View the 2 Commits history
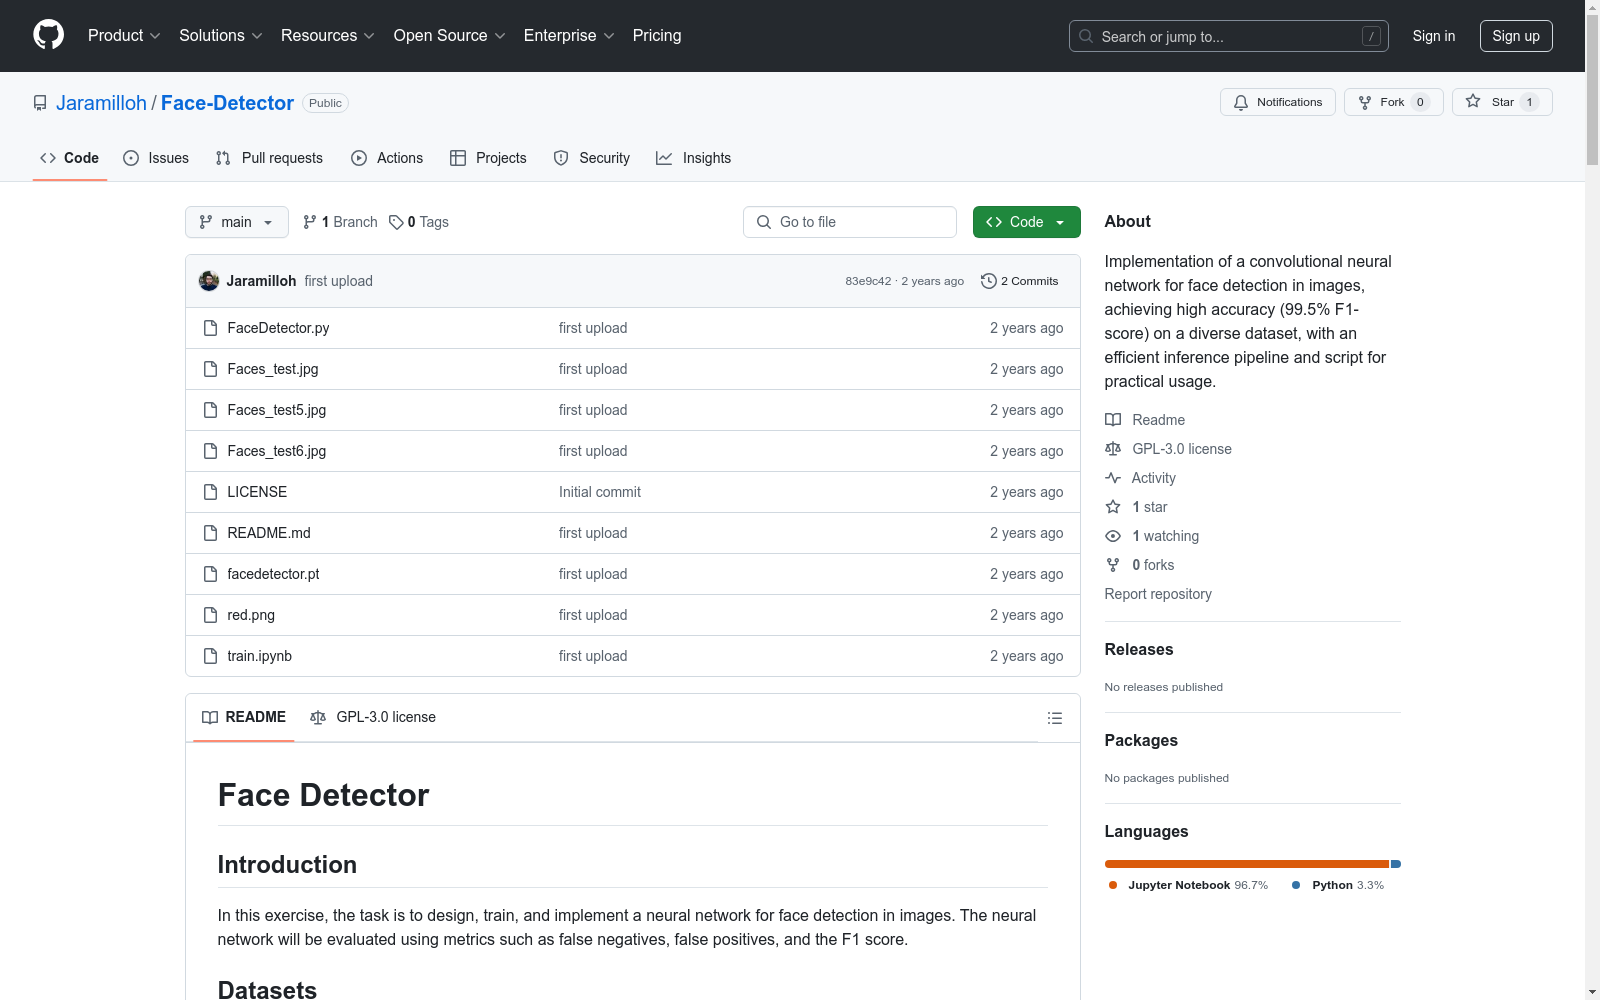Viewport: 1600px width, 1000px height. (x=1019, y=281)
